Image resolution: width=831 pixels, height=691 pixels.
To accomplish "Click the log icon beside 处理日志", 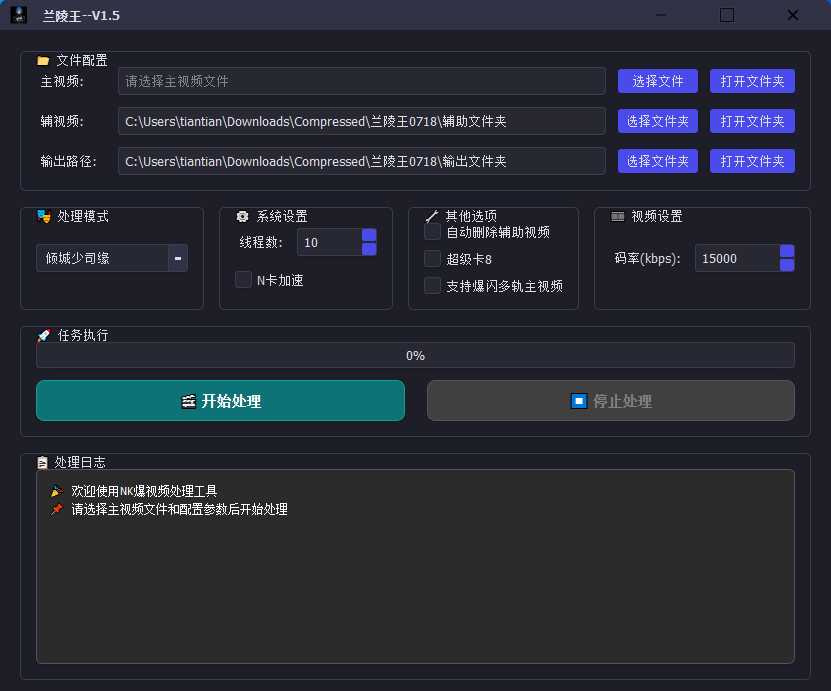I will [42, 462].
